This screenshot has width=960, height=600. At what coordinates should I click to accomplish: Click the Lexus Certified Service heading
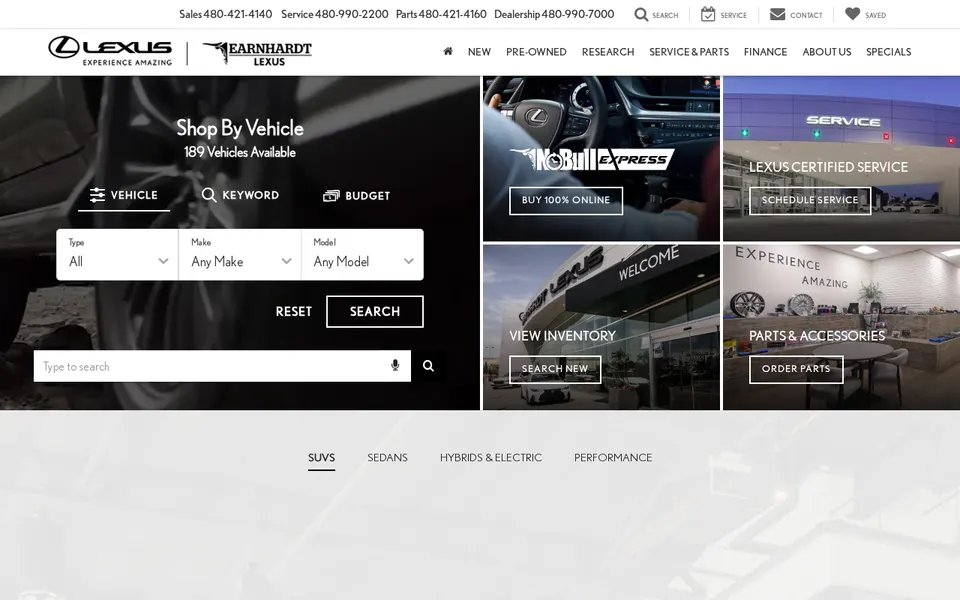click(x=828, y=167)
